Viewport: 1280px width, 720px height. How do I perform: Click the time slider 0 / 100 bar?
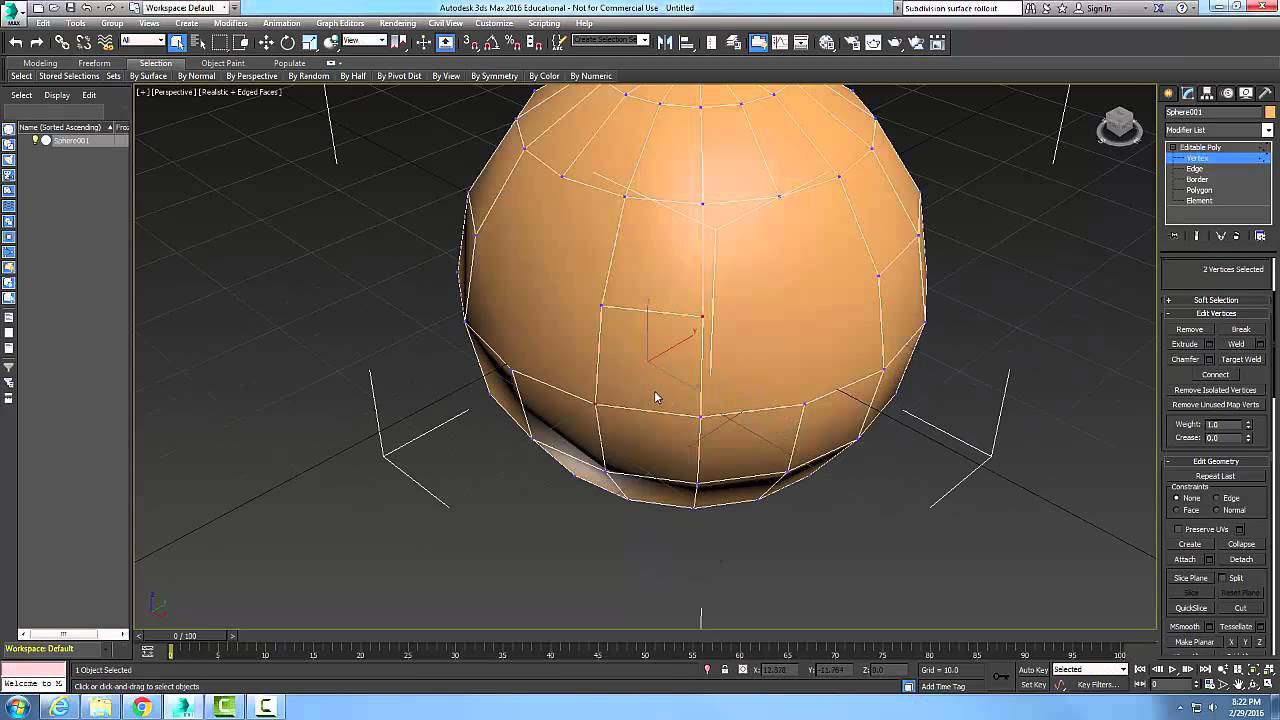coord(185,636)
